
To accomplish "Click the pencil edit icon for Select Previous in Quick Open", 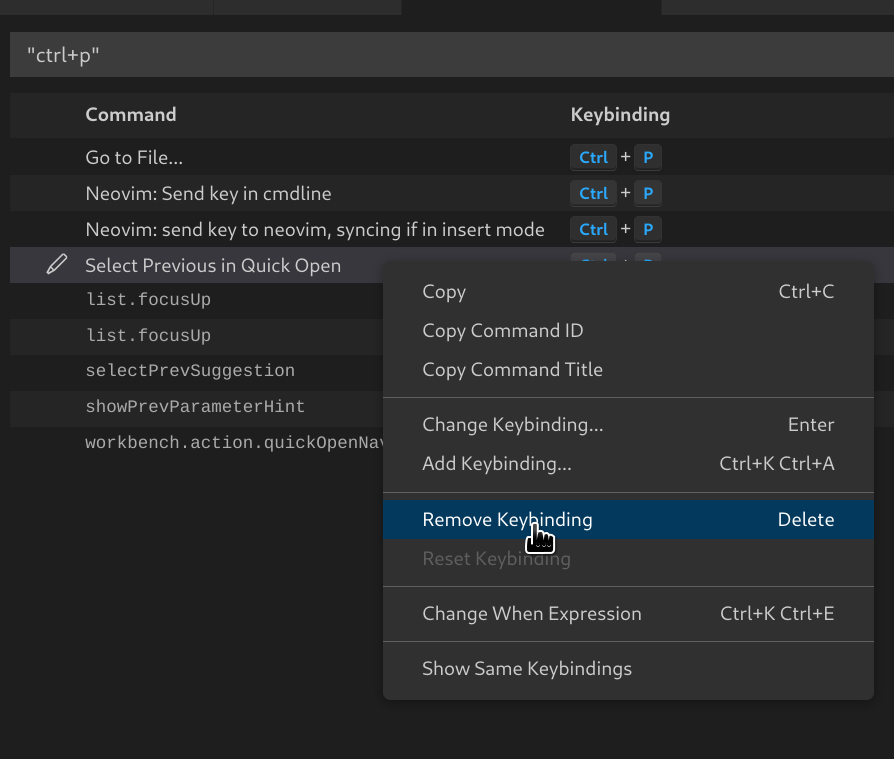I will (x=57, y=264).
